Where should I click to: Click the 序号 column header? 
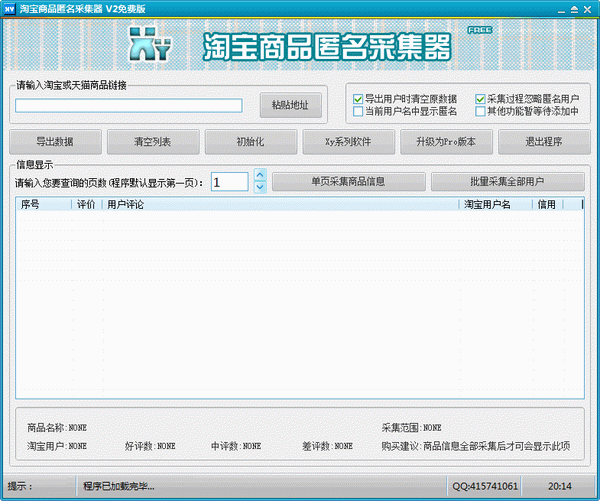[x=44, y=205]
